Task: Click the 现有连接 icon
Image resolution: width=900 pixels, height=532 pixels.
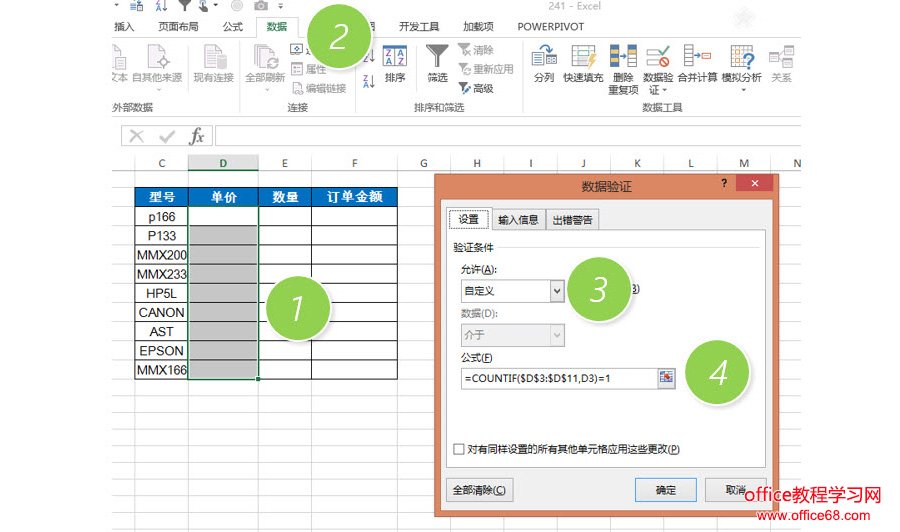Action: 214,63
